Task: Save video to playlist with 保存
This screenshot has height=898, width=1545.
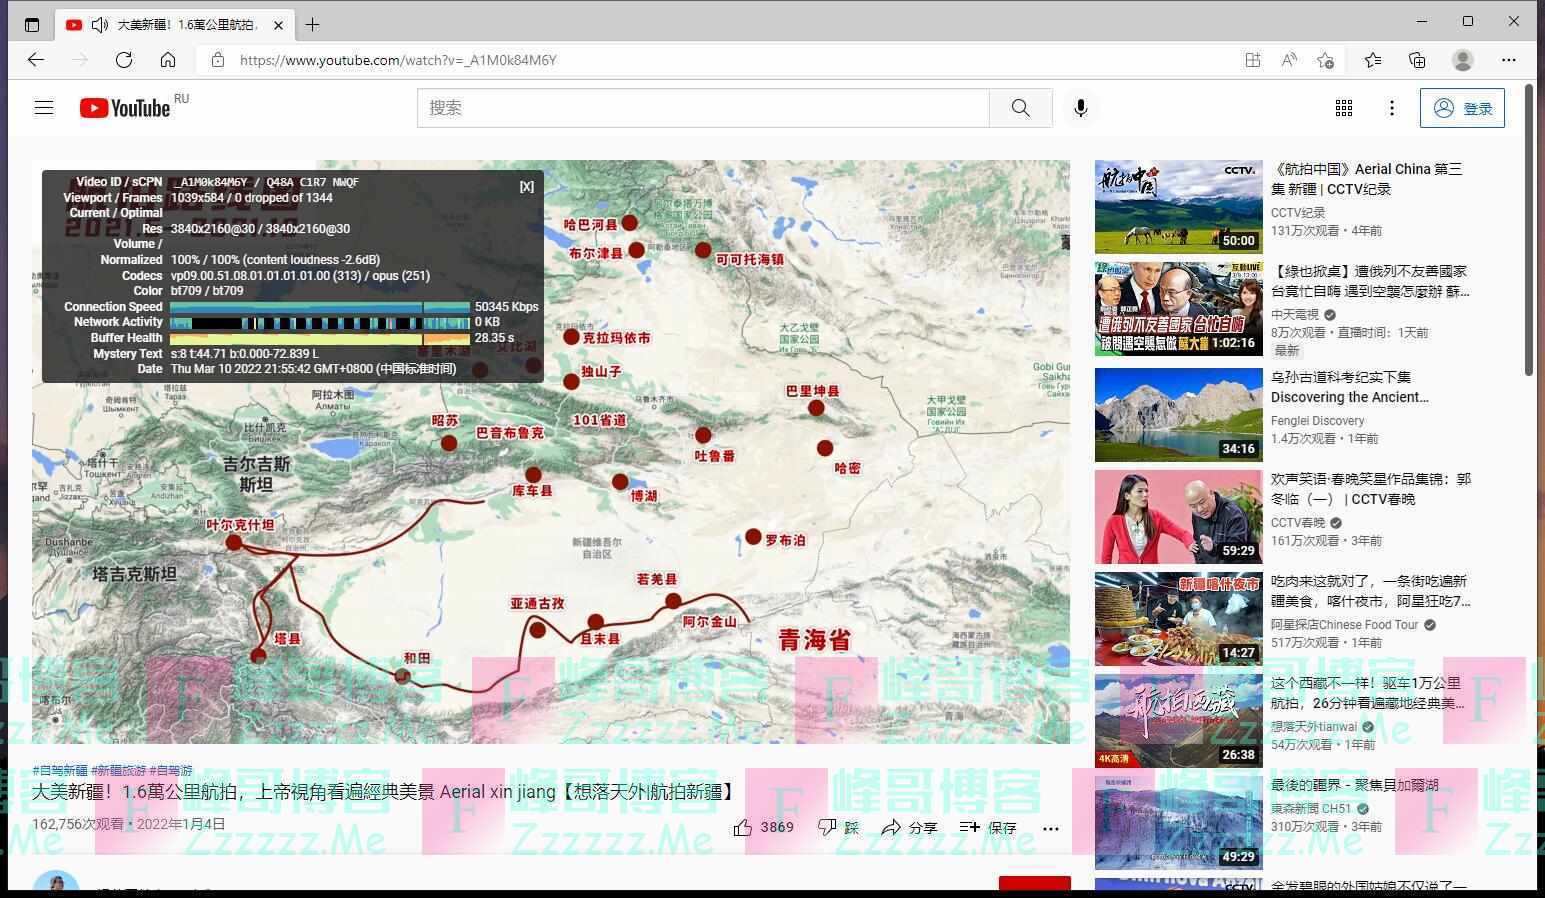Action: pyautogui.click(x=987, y=827)
